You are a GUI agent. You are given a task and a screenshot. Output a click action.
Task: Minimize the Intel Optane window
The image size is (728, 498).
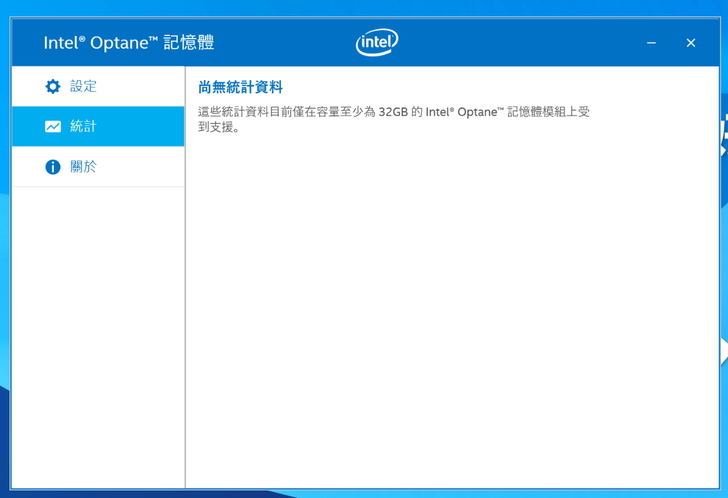(651, 43)
